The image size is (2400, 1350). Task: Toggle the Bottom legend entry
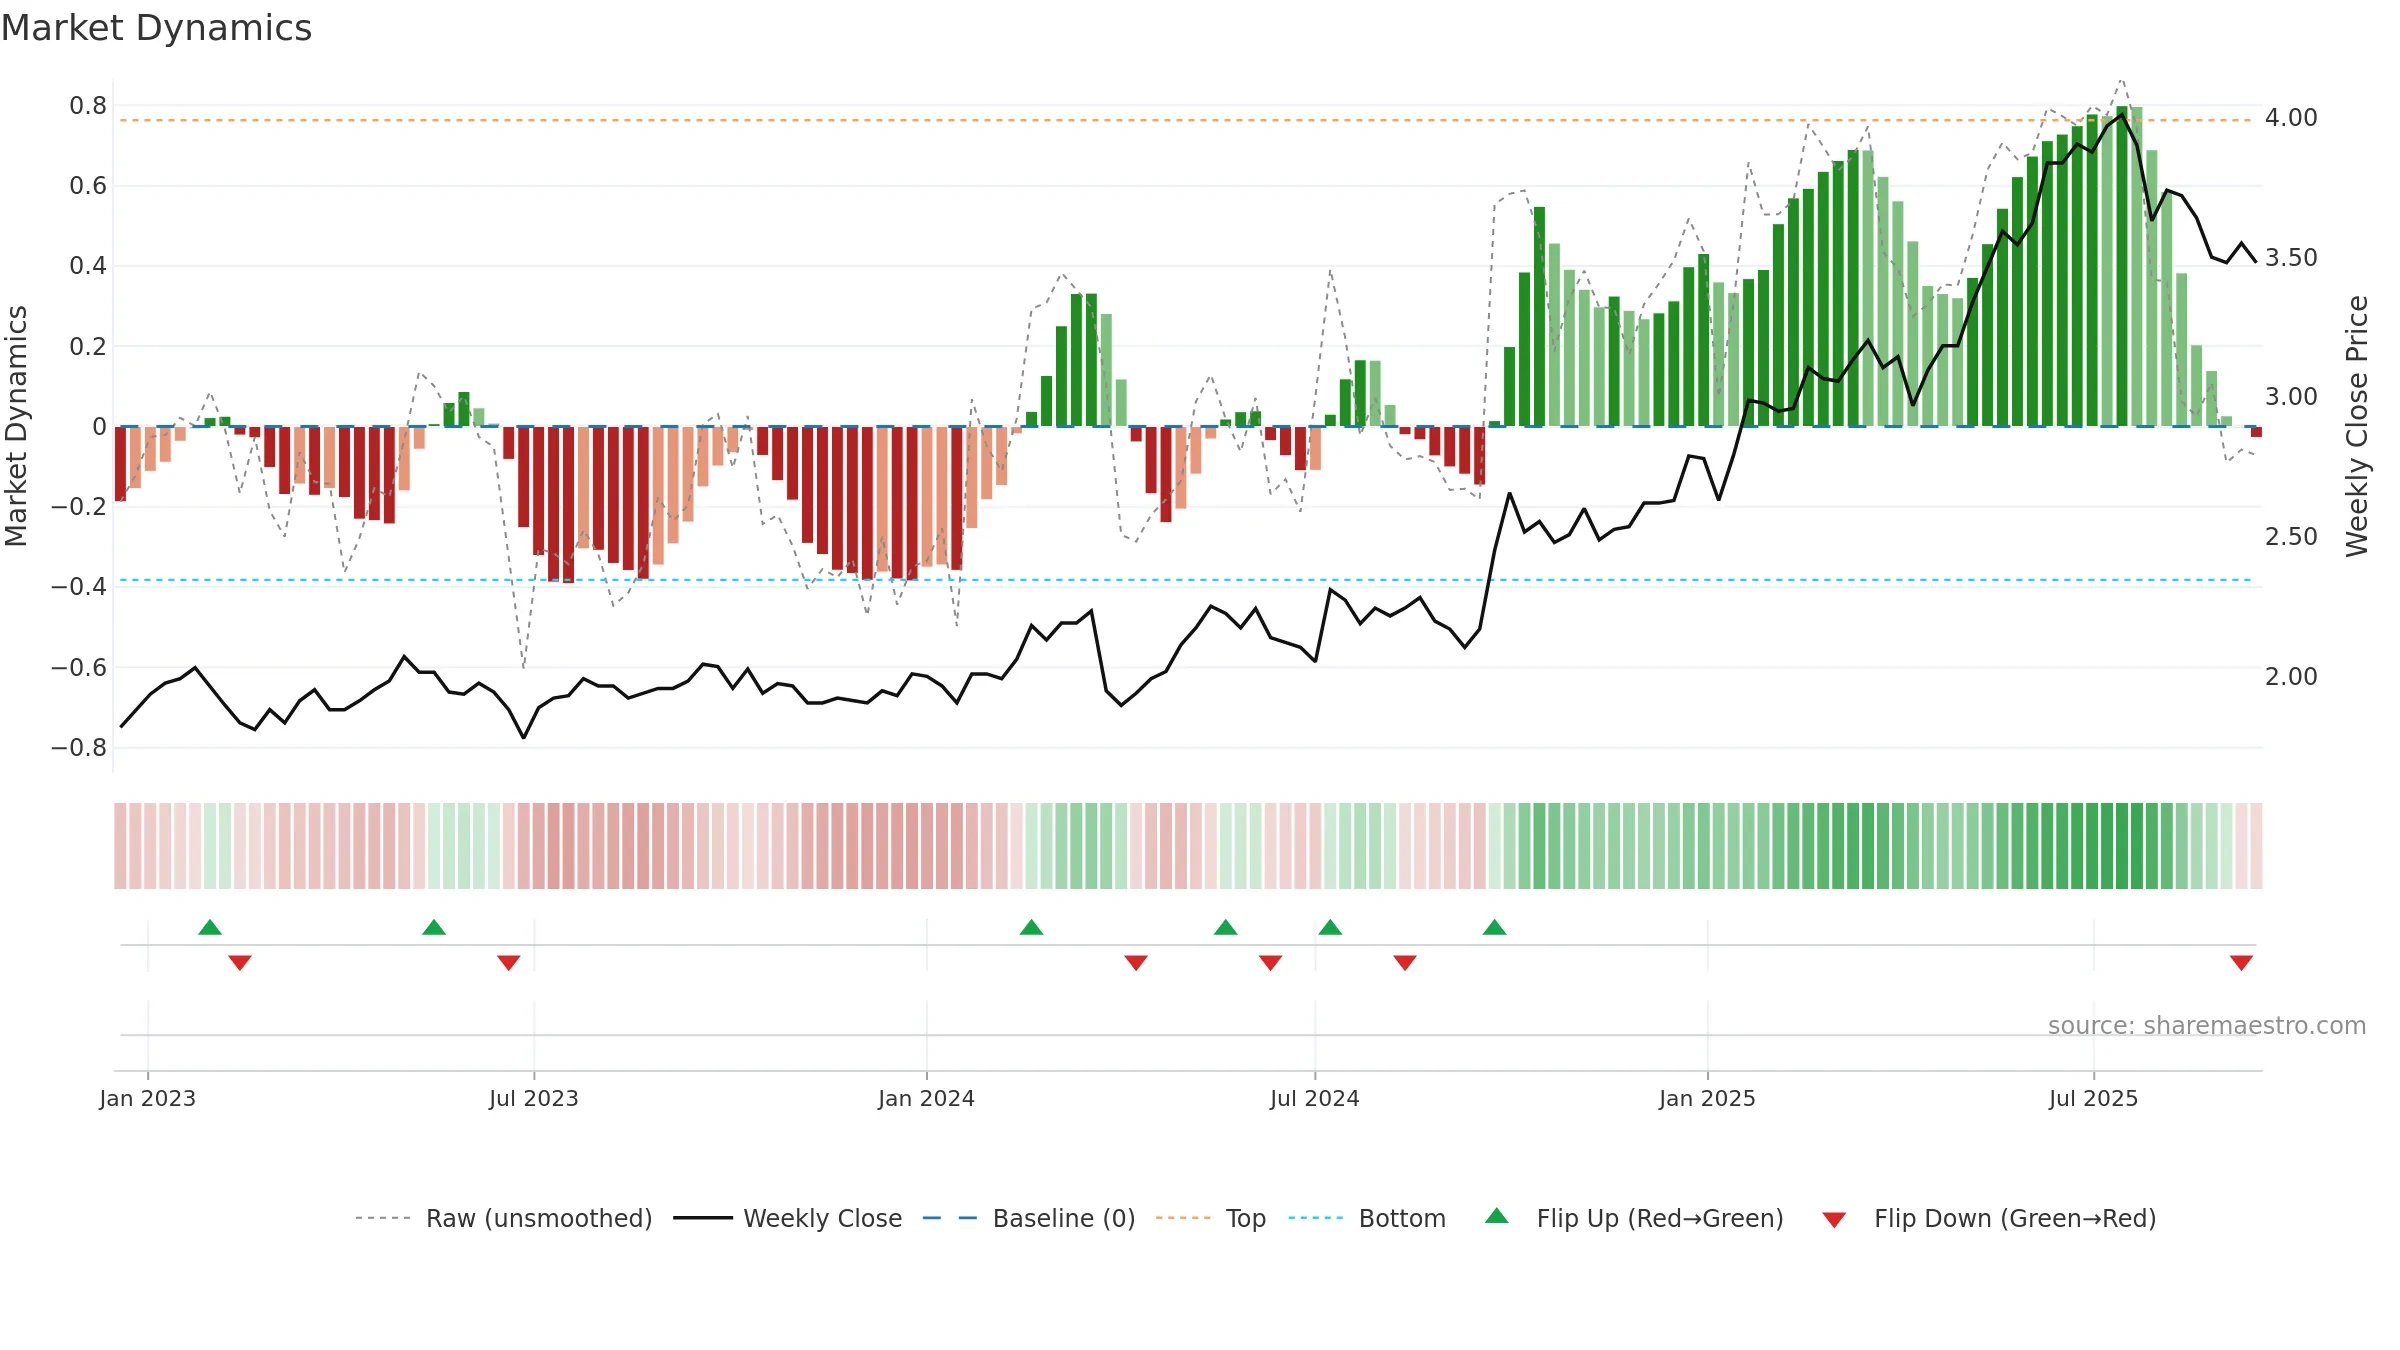tap(1367, 1218)
